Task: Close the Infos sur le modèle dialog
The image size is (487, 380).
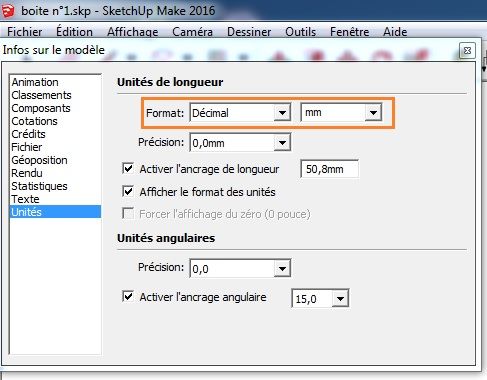Action: point(467,51)
